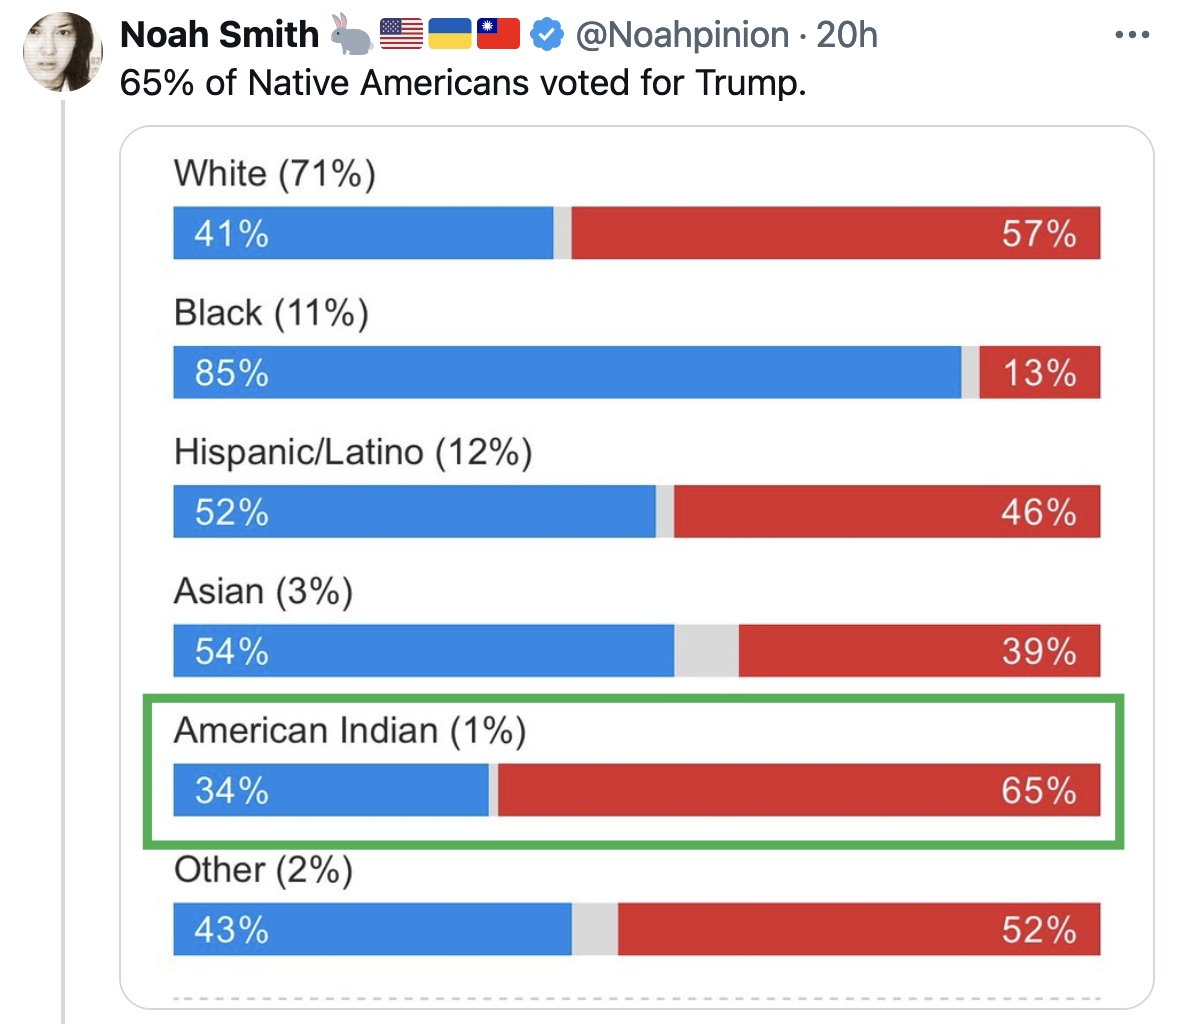
Task: Open the @Noahpinion handle link
Action: pyautogui.click(x=682, y=35)
